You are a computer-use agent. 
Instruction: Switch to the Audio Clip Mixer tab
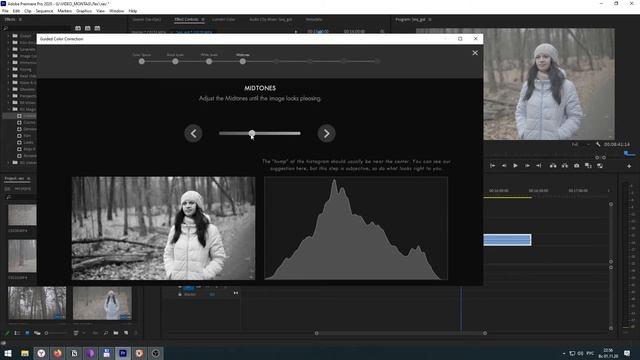pos(271,19)
